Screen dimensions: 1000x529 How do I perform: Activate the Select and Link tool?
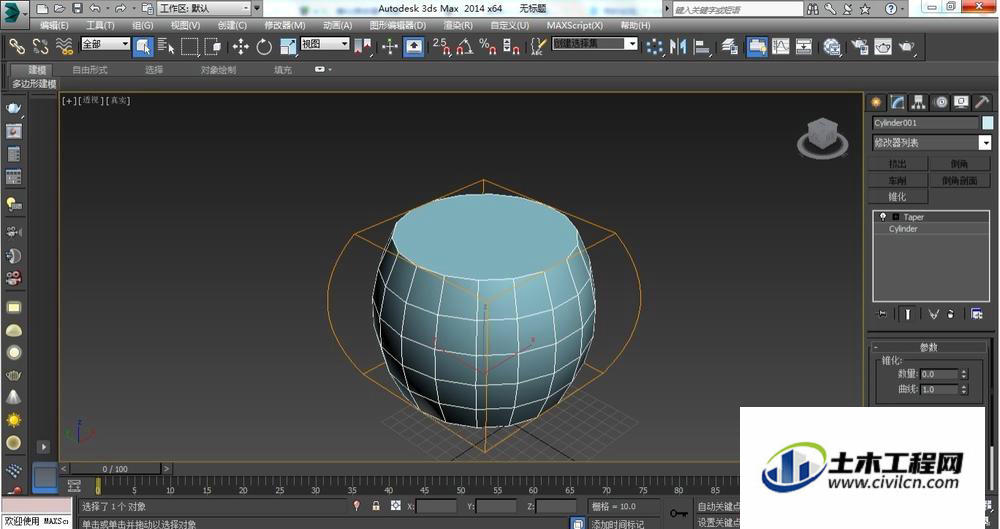[x=16, y=46]
